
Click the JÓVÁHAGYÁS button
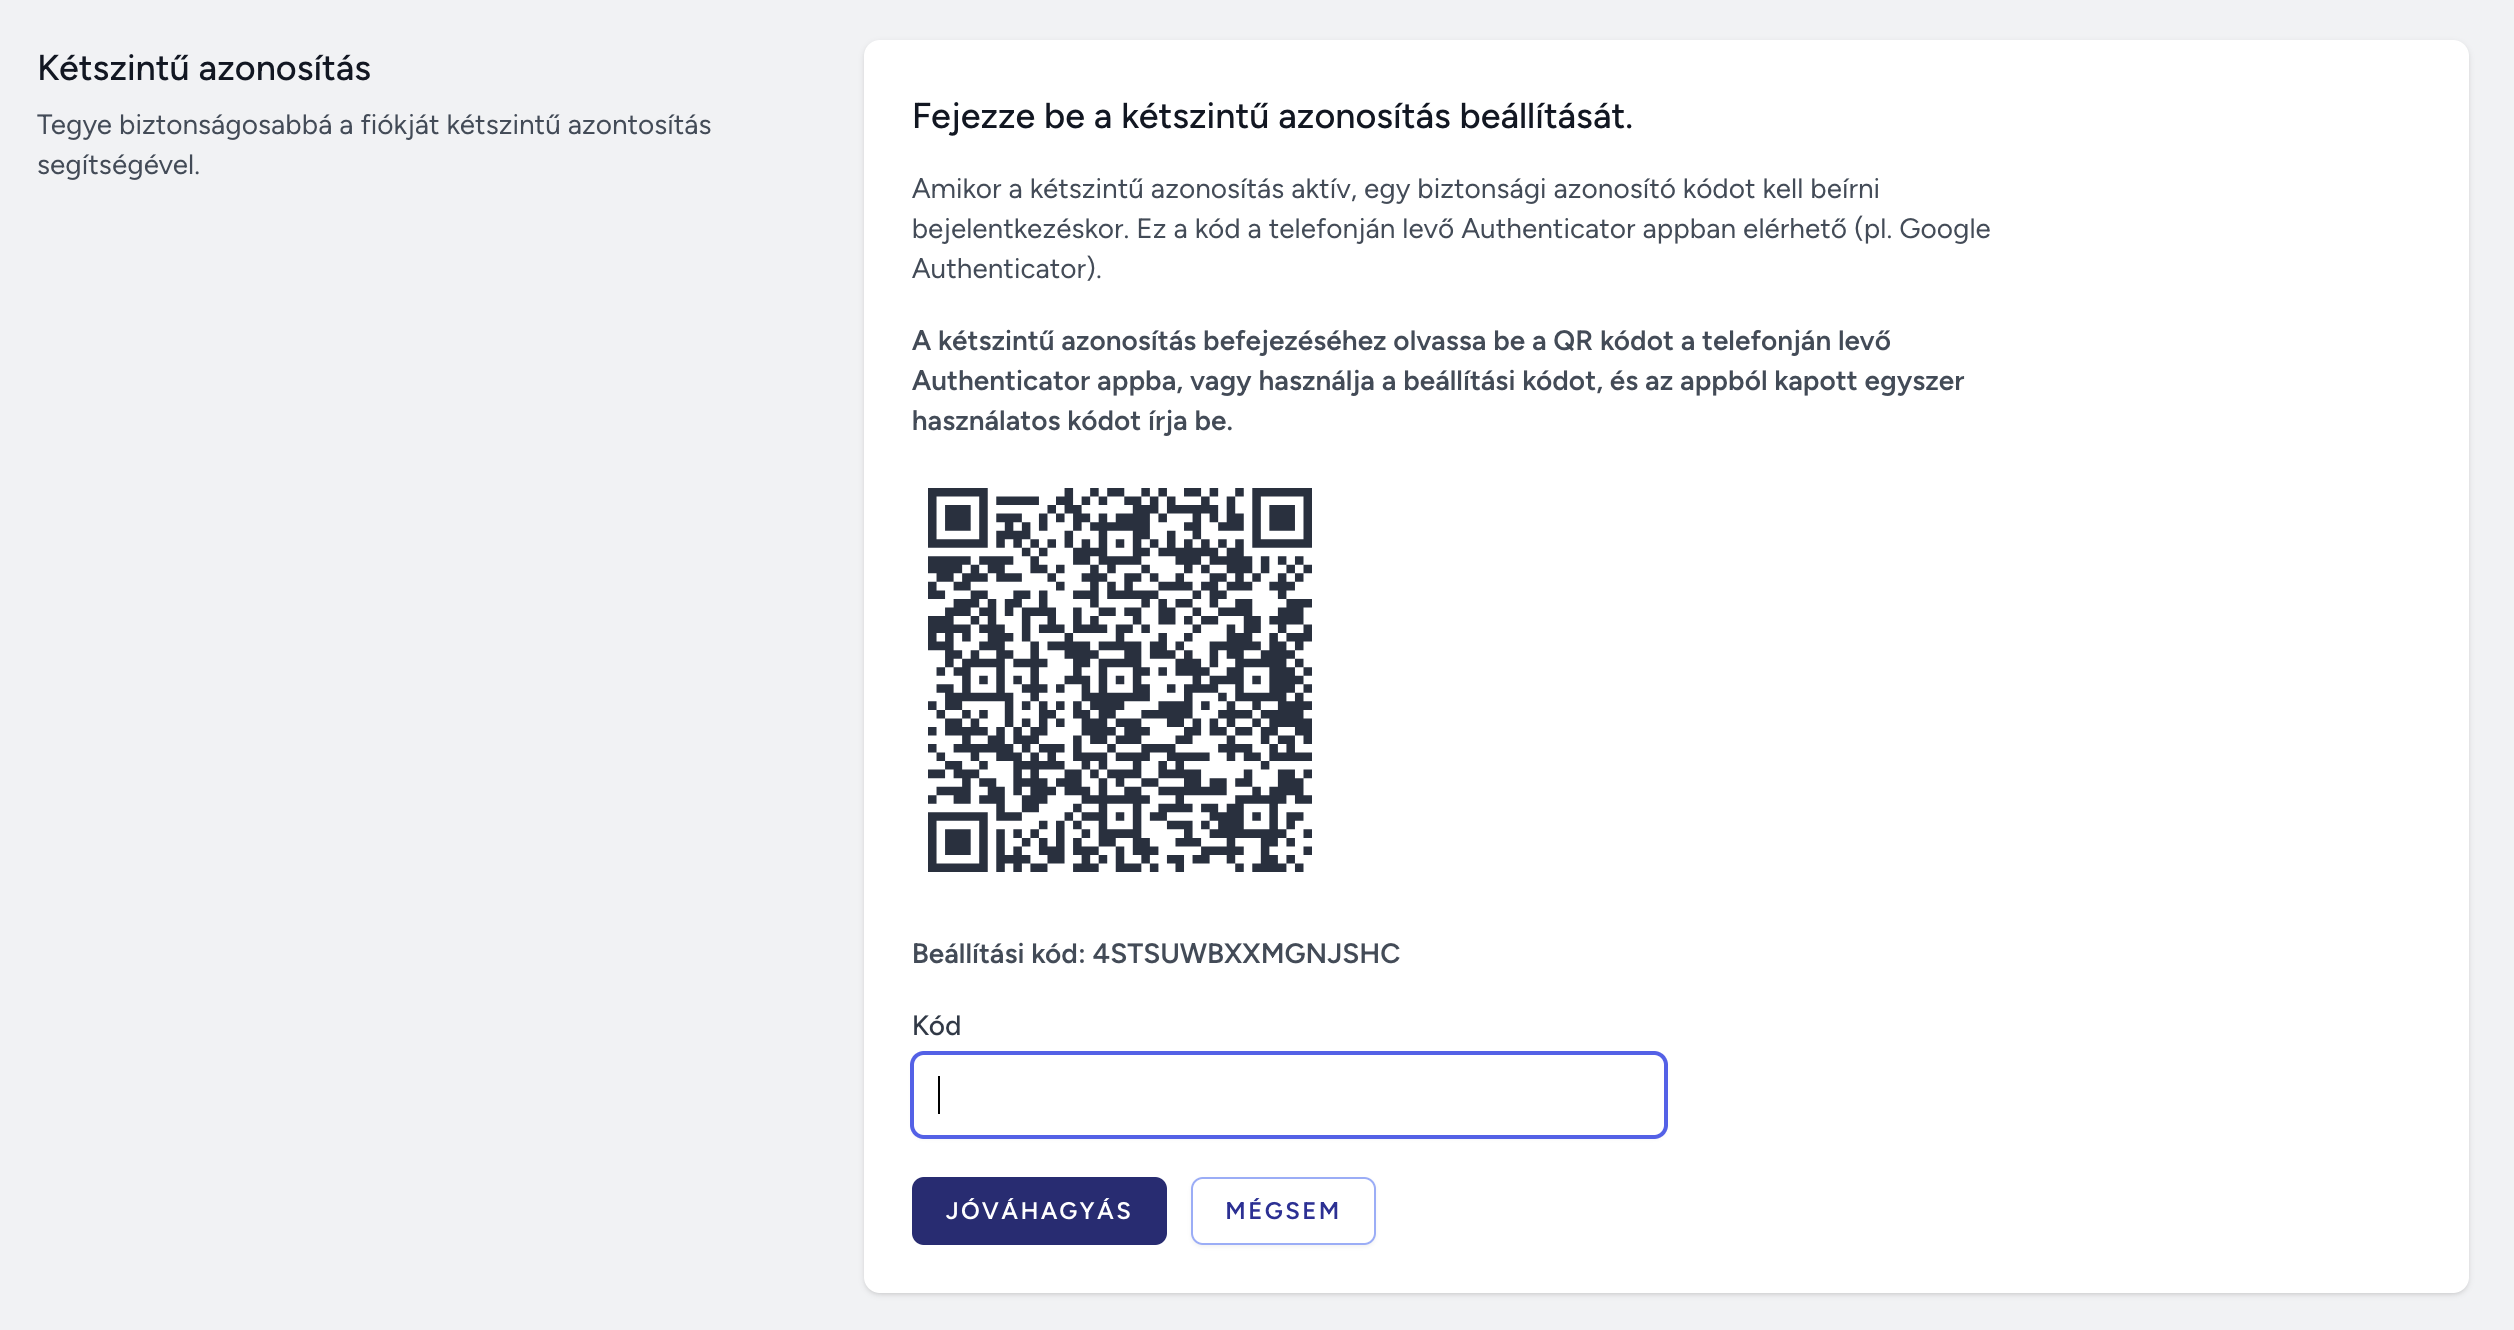1039,1210
